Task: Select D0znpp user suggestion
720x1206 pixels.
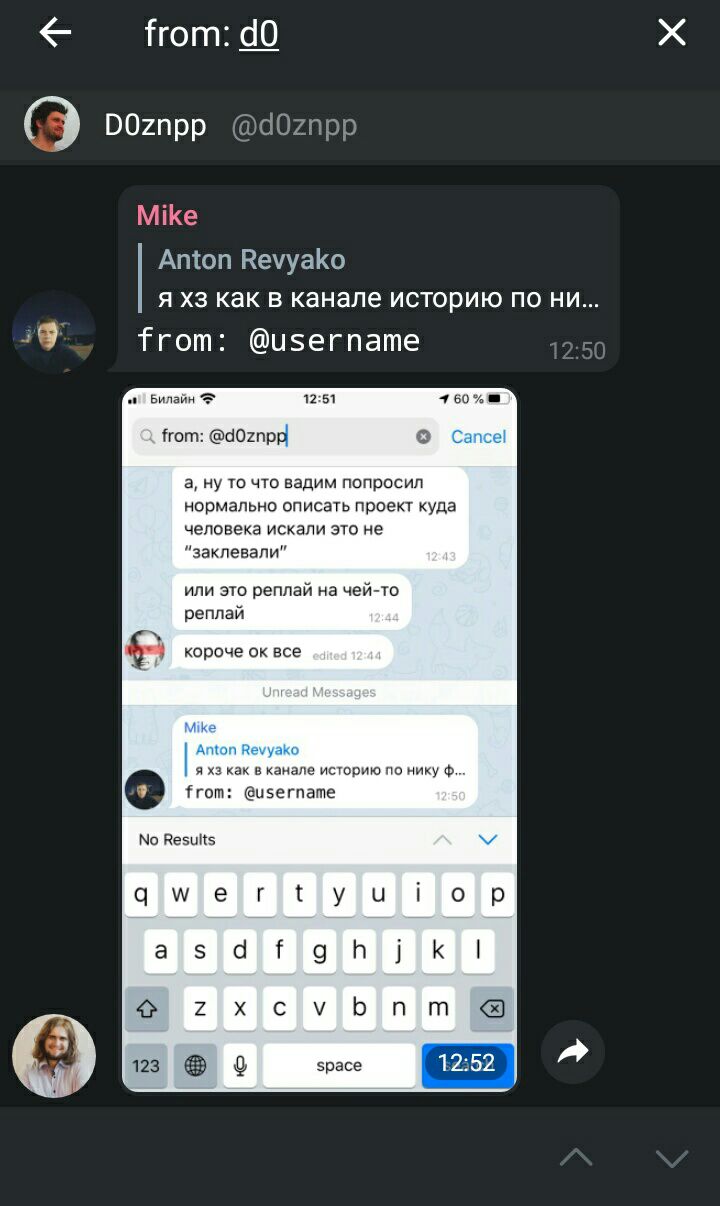Action: click(x=360, y=125)
